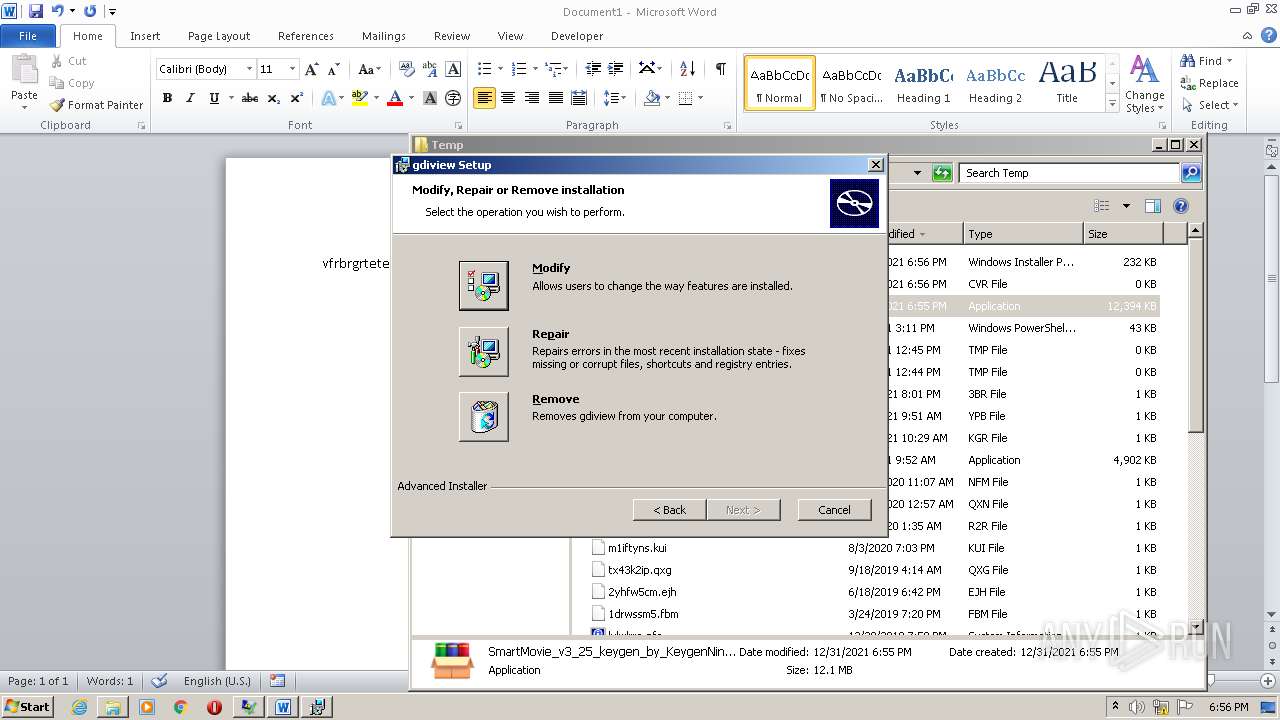
Task: Click Size column header in Temp window
Action: [x=1123, y=234]
